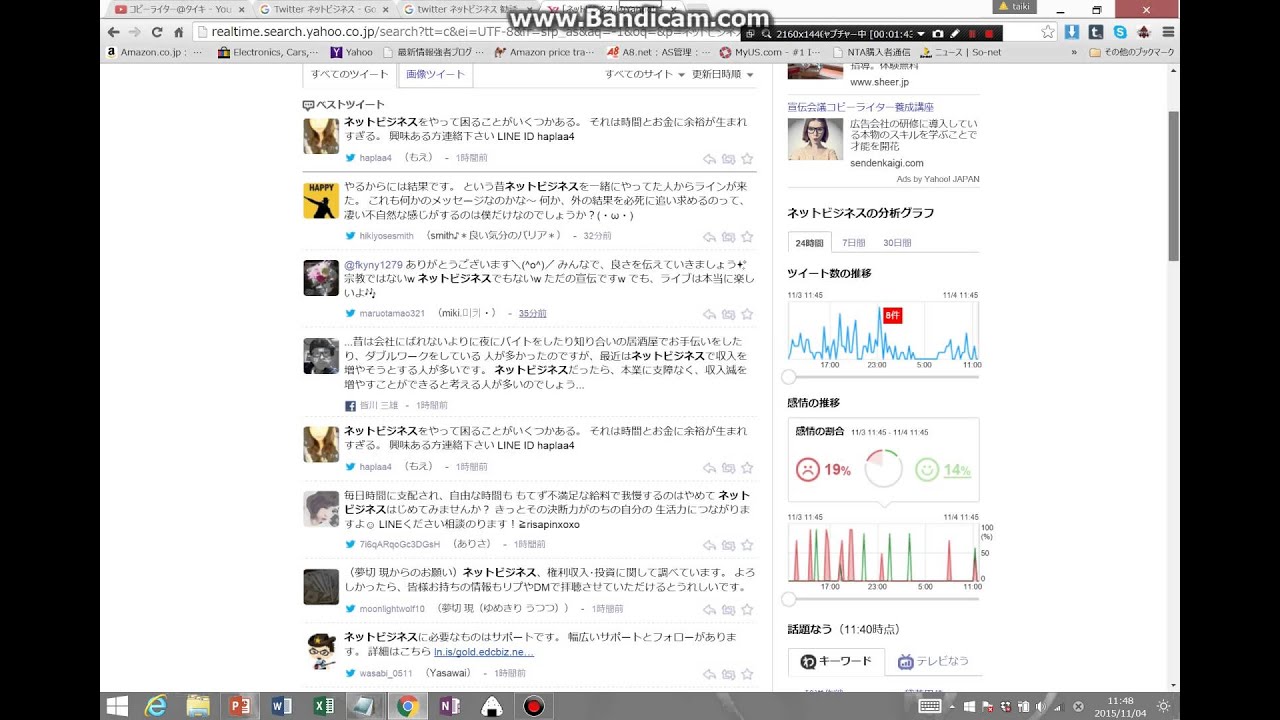
Task: Expand the bookmarks bar overflow chevron
Action: (1074, 52)
